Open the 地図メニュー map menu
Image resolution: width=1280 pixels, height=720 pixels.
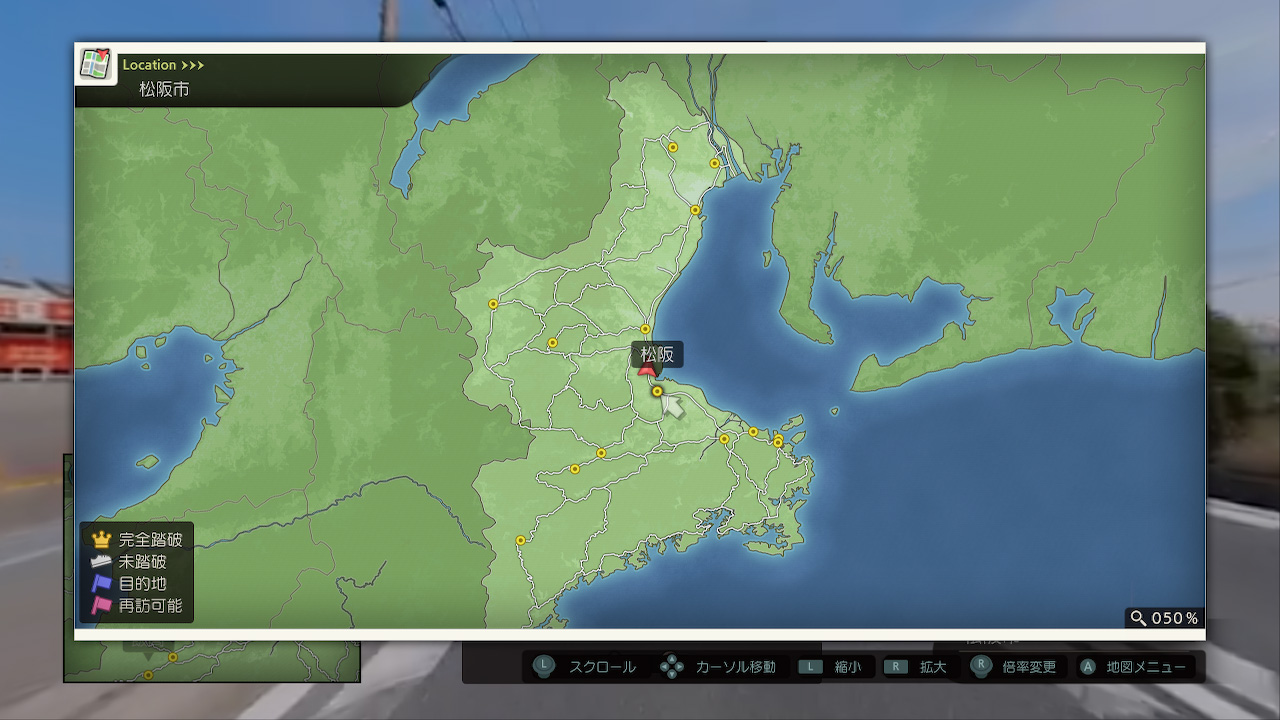(x=1146, y=667)
